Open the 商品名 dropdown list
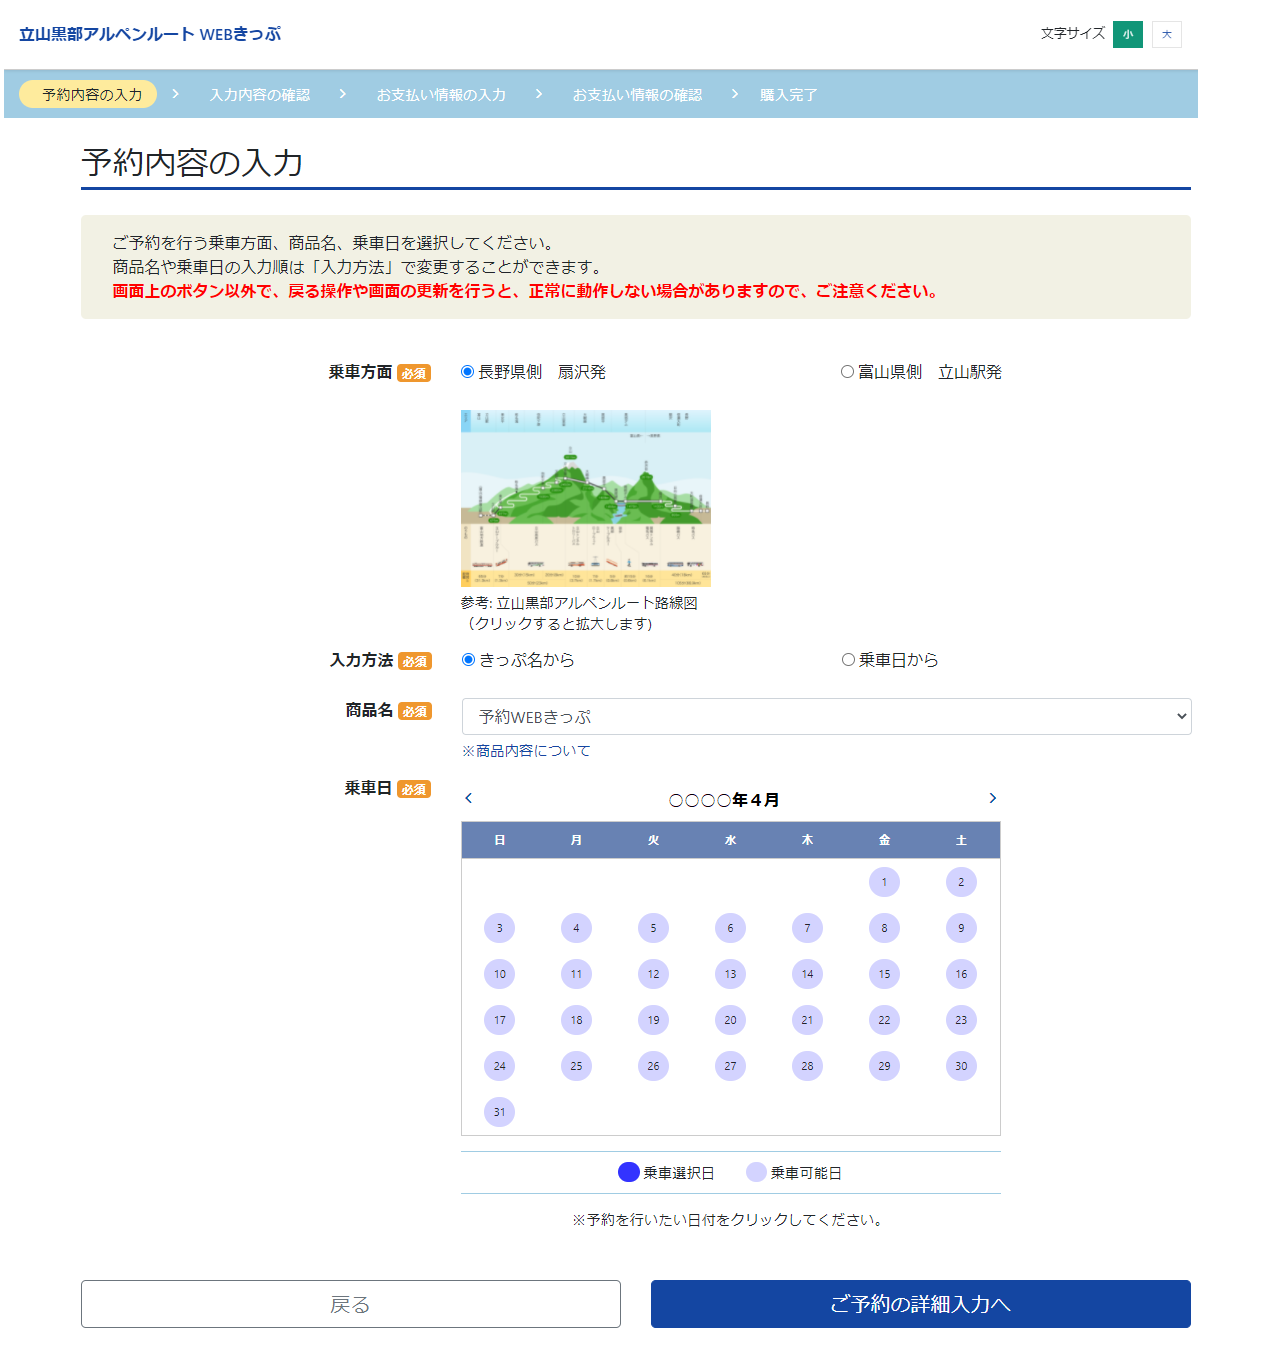Screen dimensions: 1276x1360 click(826, 717)
